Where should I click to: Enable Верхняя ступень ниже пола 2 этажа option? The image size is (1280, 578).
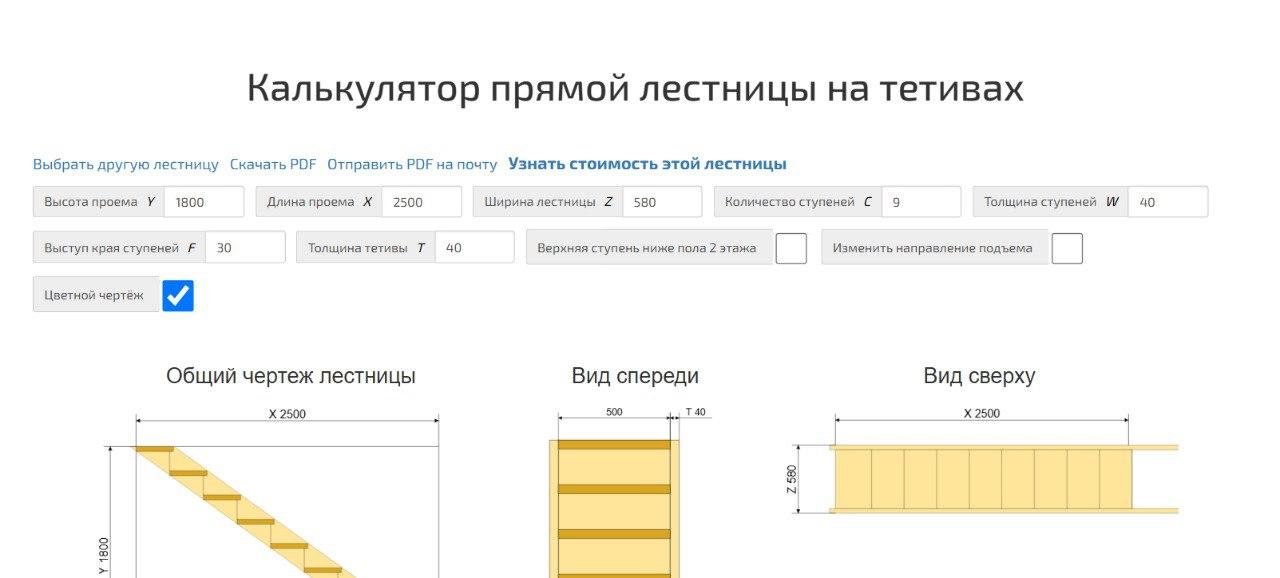(790, 247)
